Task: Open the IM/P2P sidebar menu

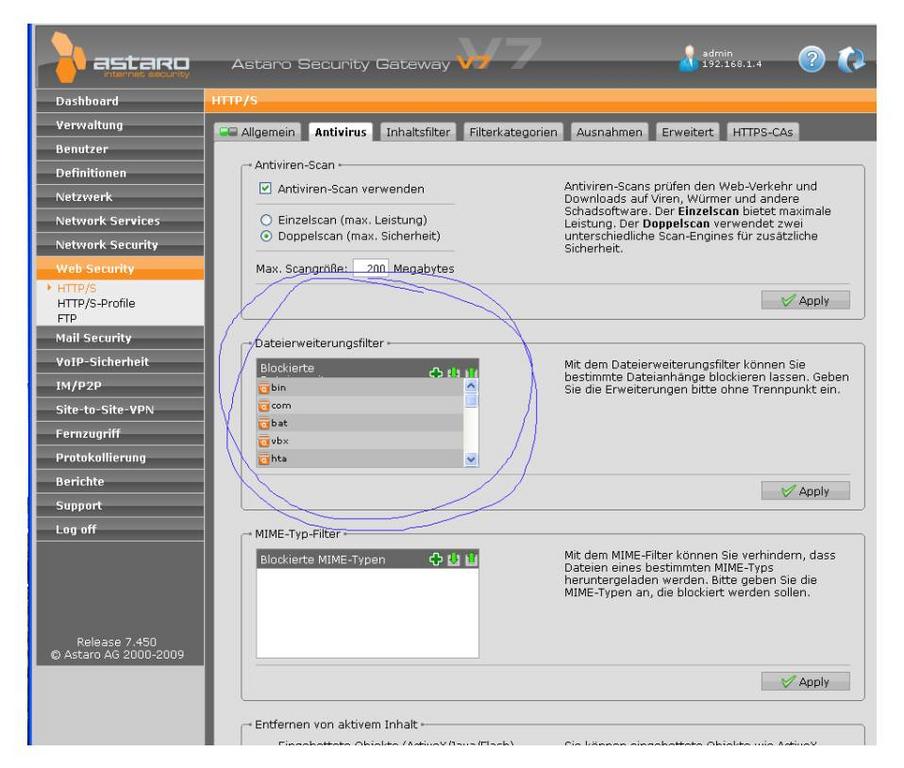Action: click(120, 386)
